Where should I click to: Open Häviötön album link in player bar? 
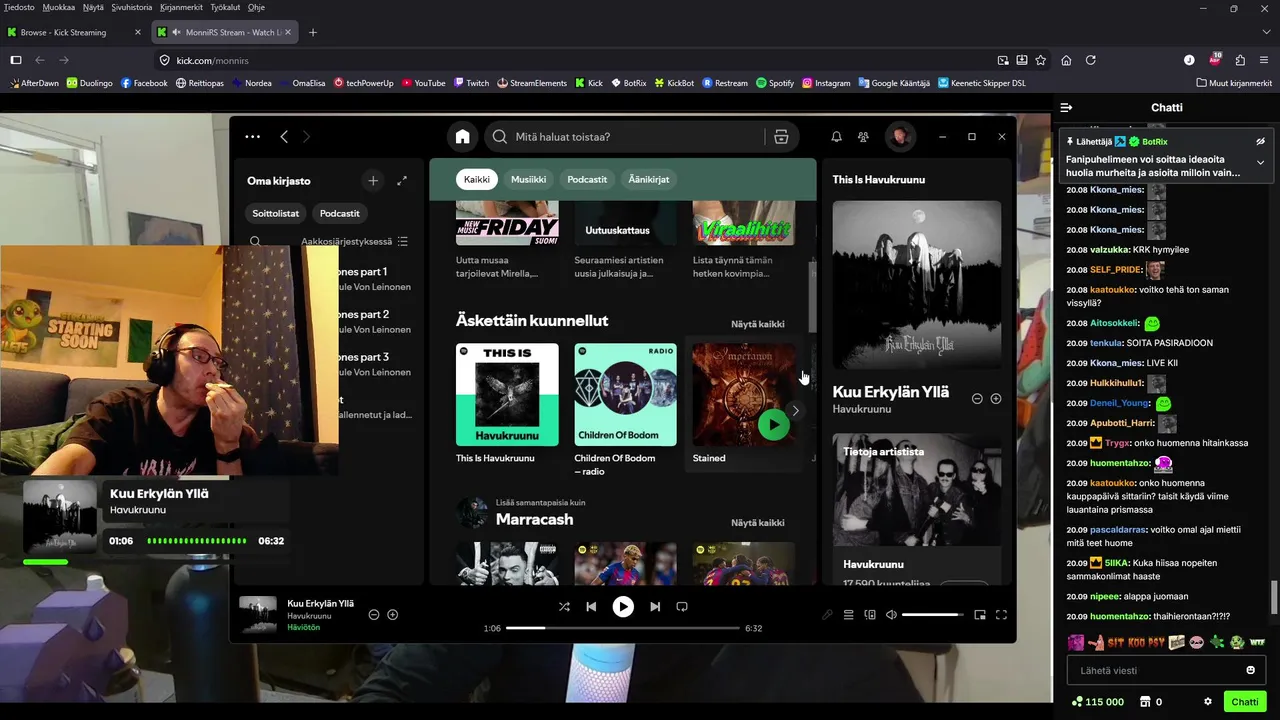pos(303,627)
